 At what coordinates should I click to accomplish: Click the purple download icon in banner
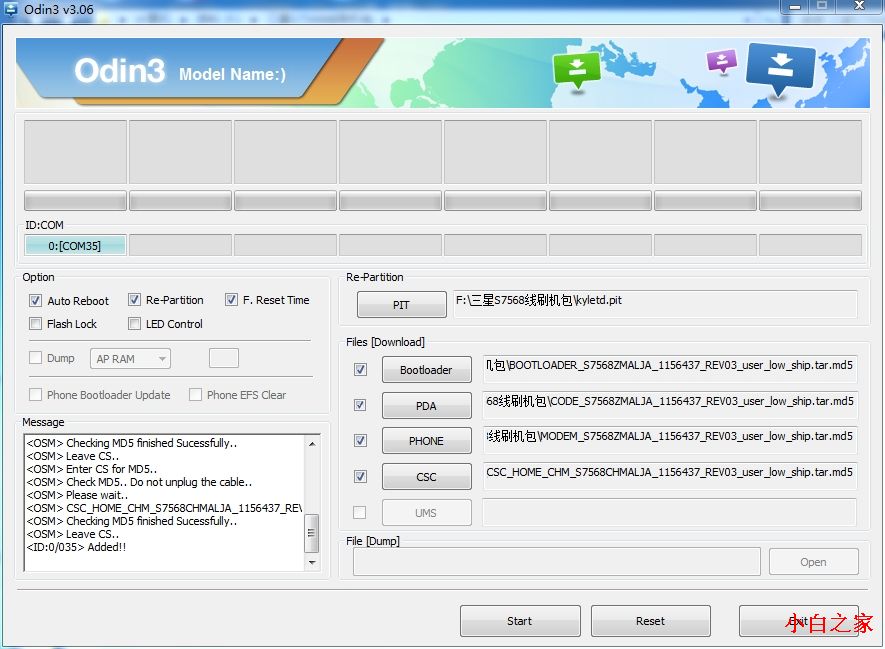(722, 61)
